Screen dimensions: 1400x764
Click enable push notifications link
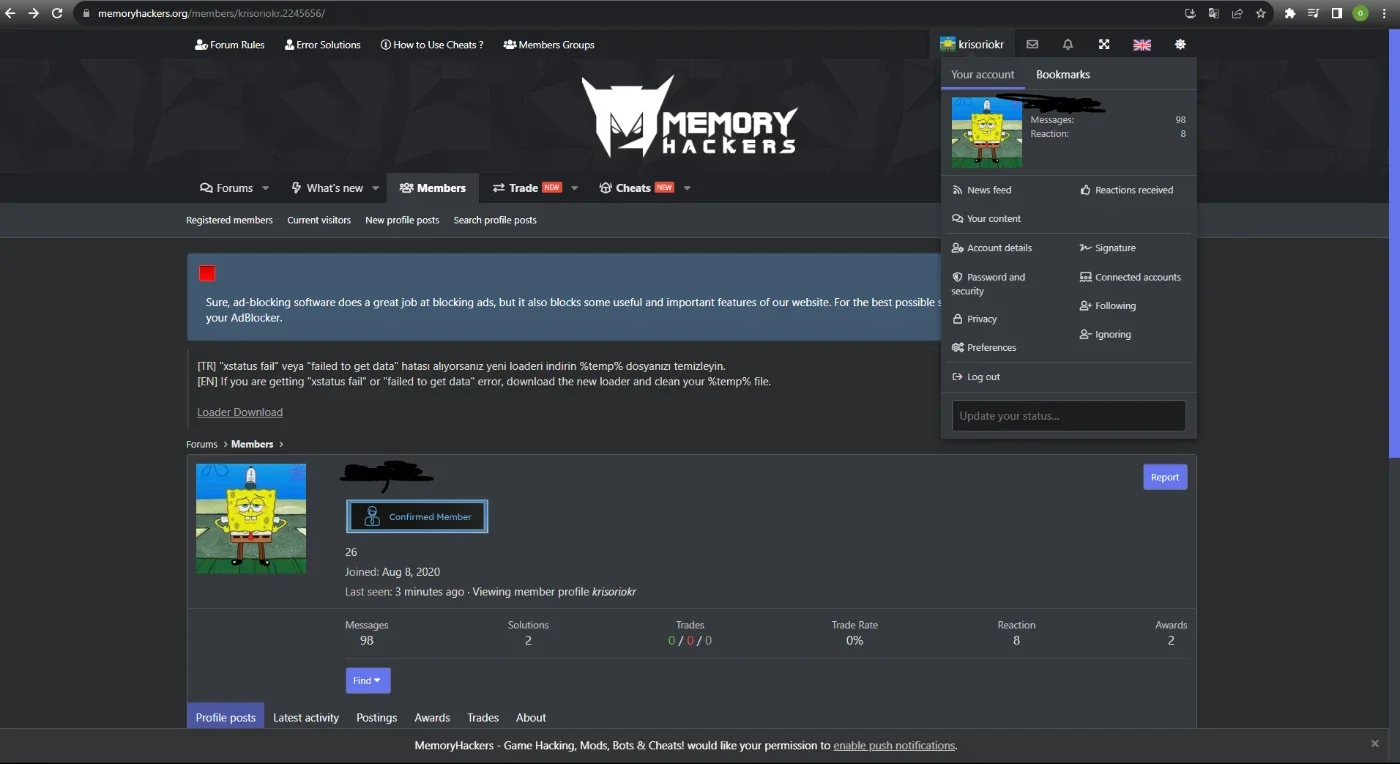(895, 745)
